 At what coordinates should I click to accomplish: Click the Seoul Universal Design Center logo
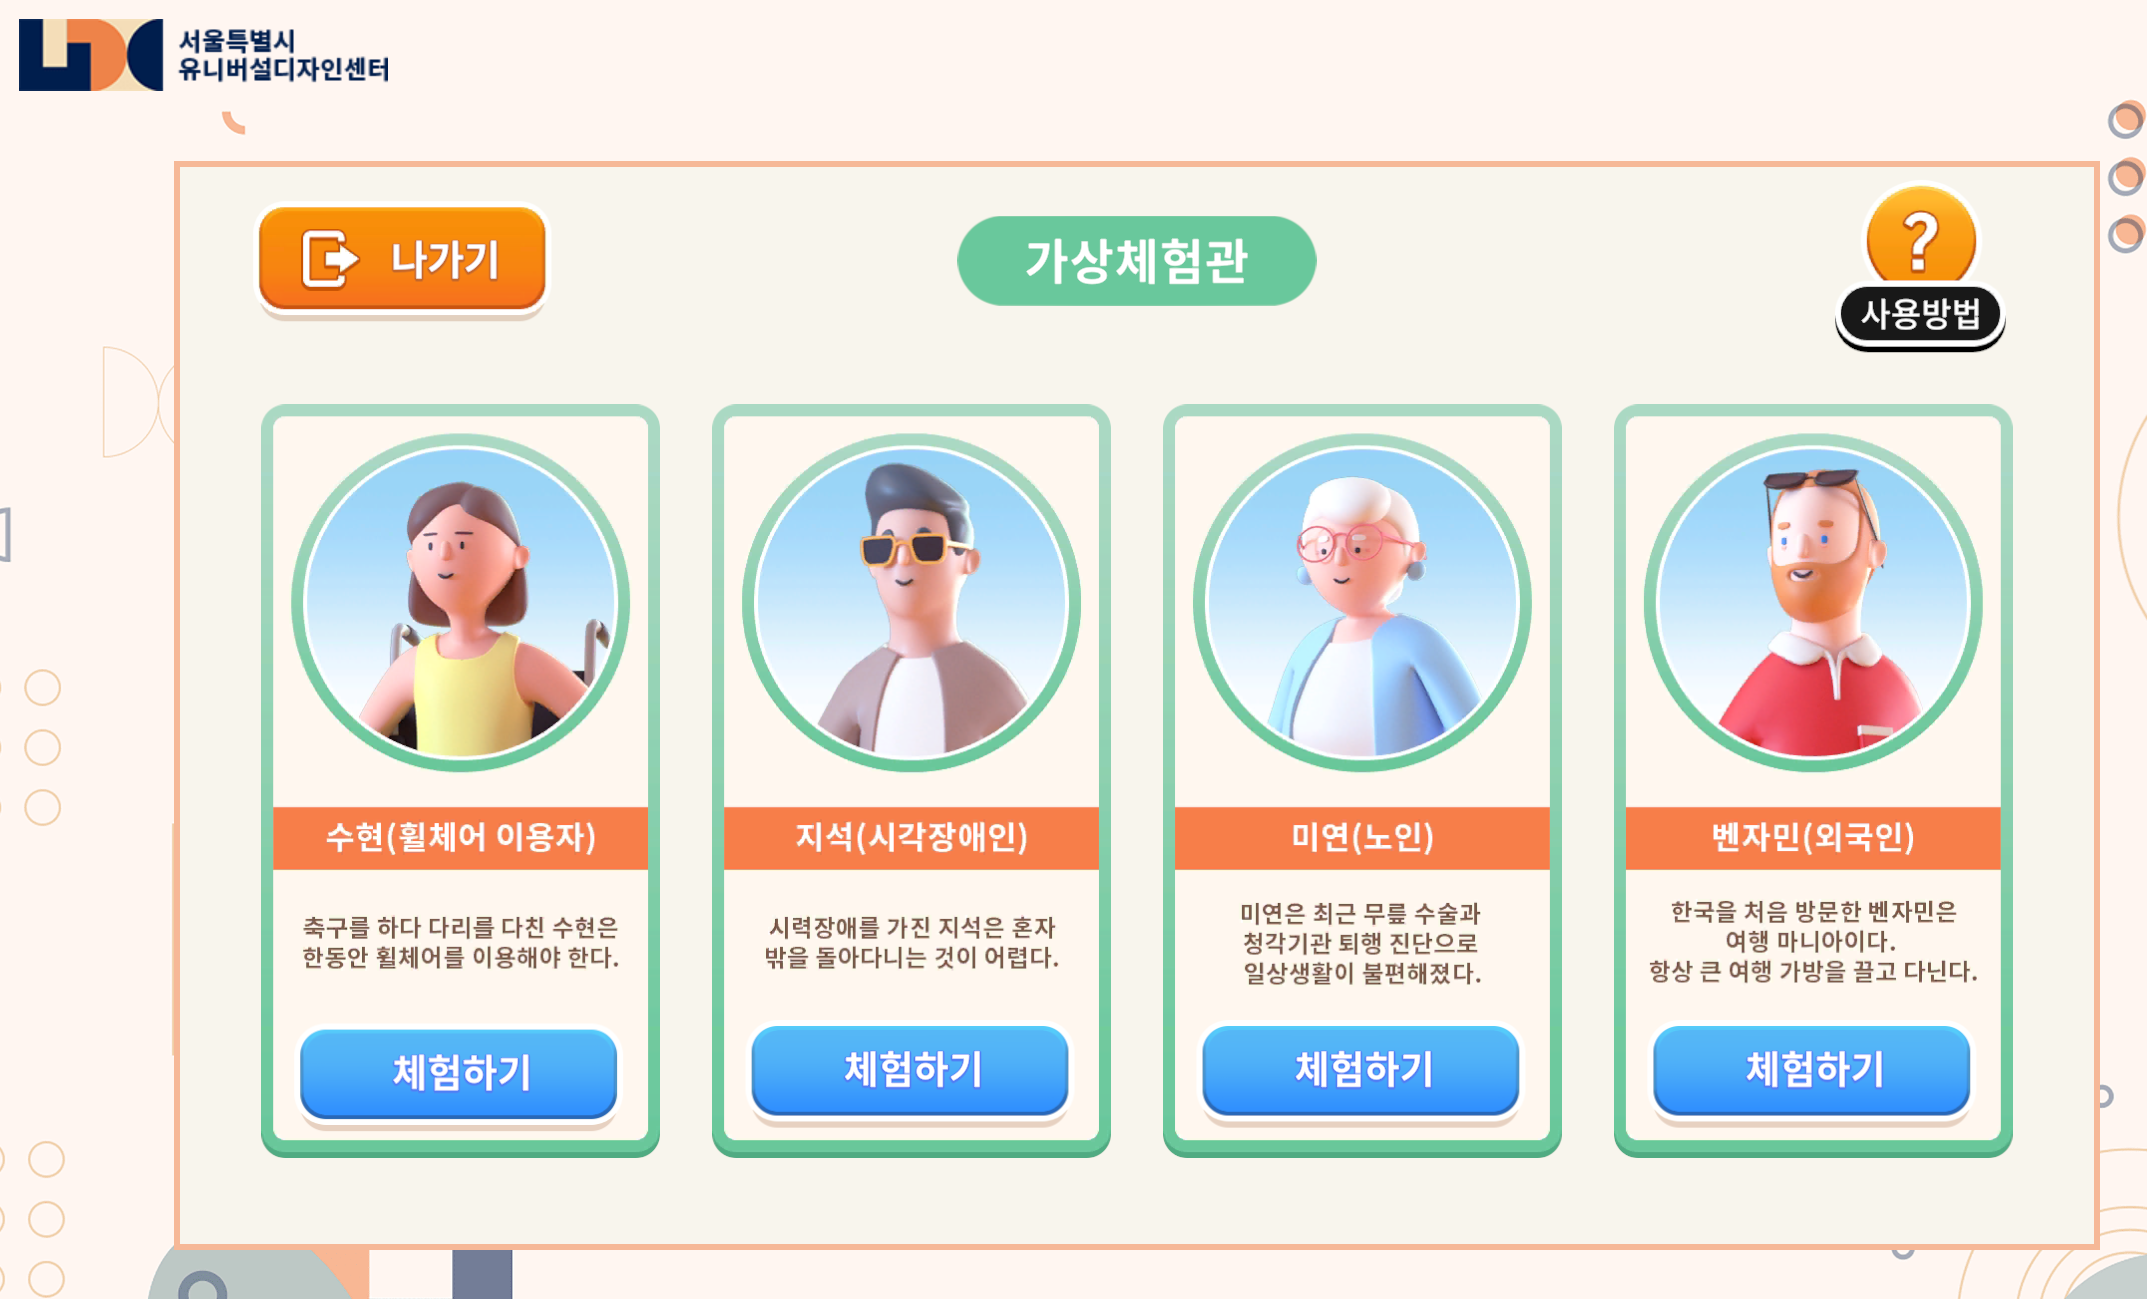point(90,55)
